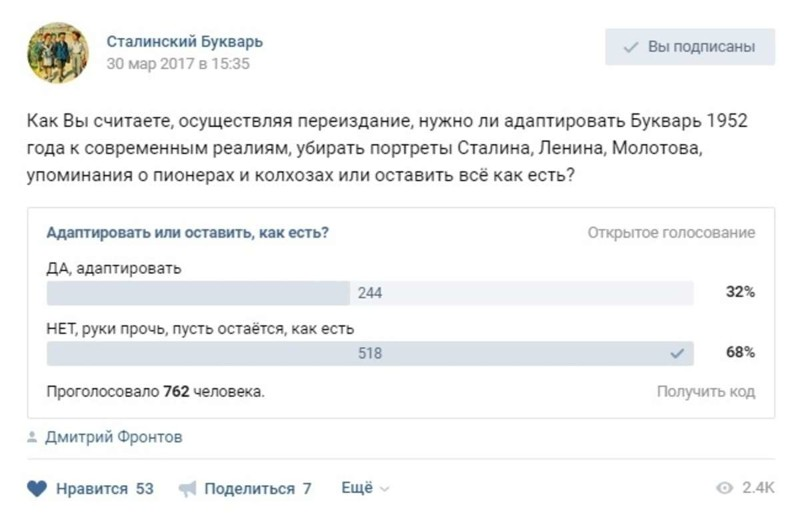Open post timestamp 30 мар 2017
Viewport: 800px width, 515px height.
coord(178,64)
